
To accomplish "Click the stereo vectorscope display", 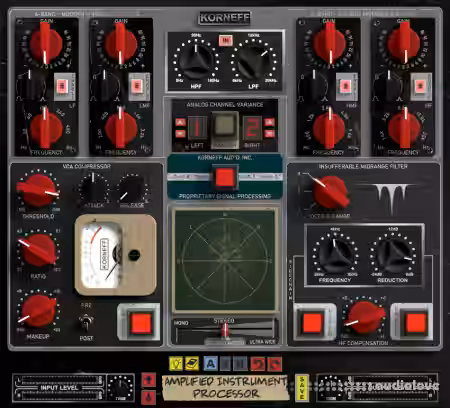I will tap(225, 260).
